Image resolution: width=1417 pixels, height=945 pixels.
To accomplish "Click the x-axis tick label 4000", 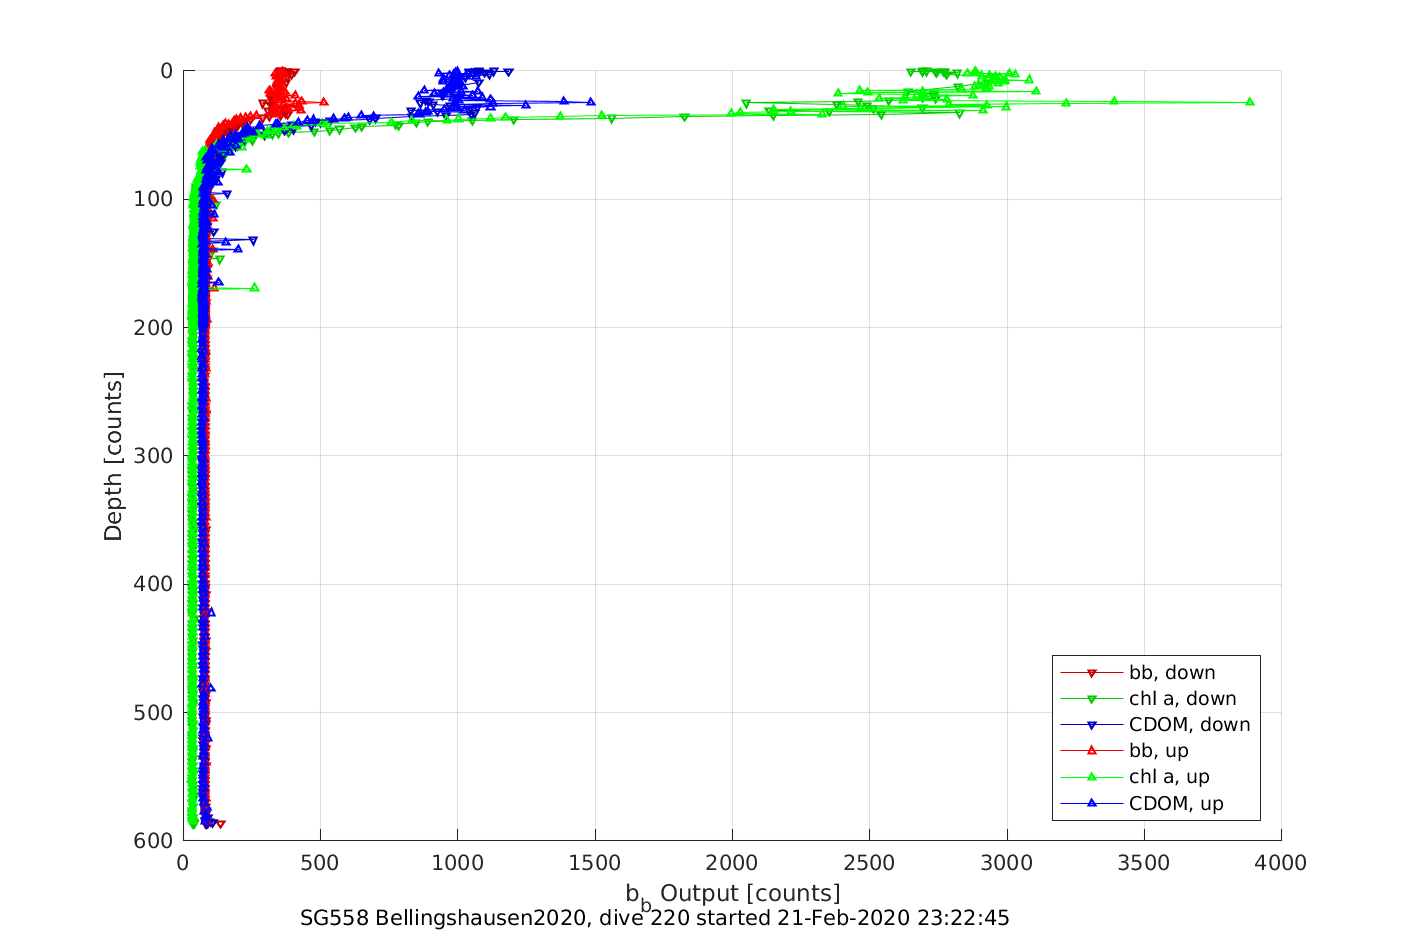I will (1281, 863).
